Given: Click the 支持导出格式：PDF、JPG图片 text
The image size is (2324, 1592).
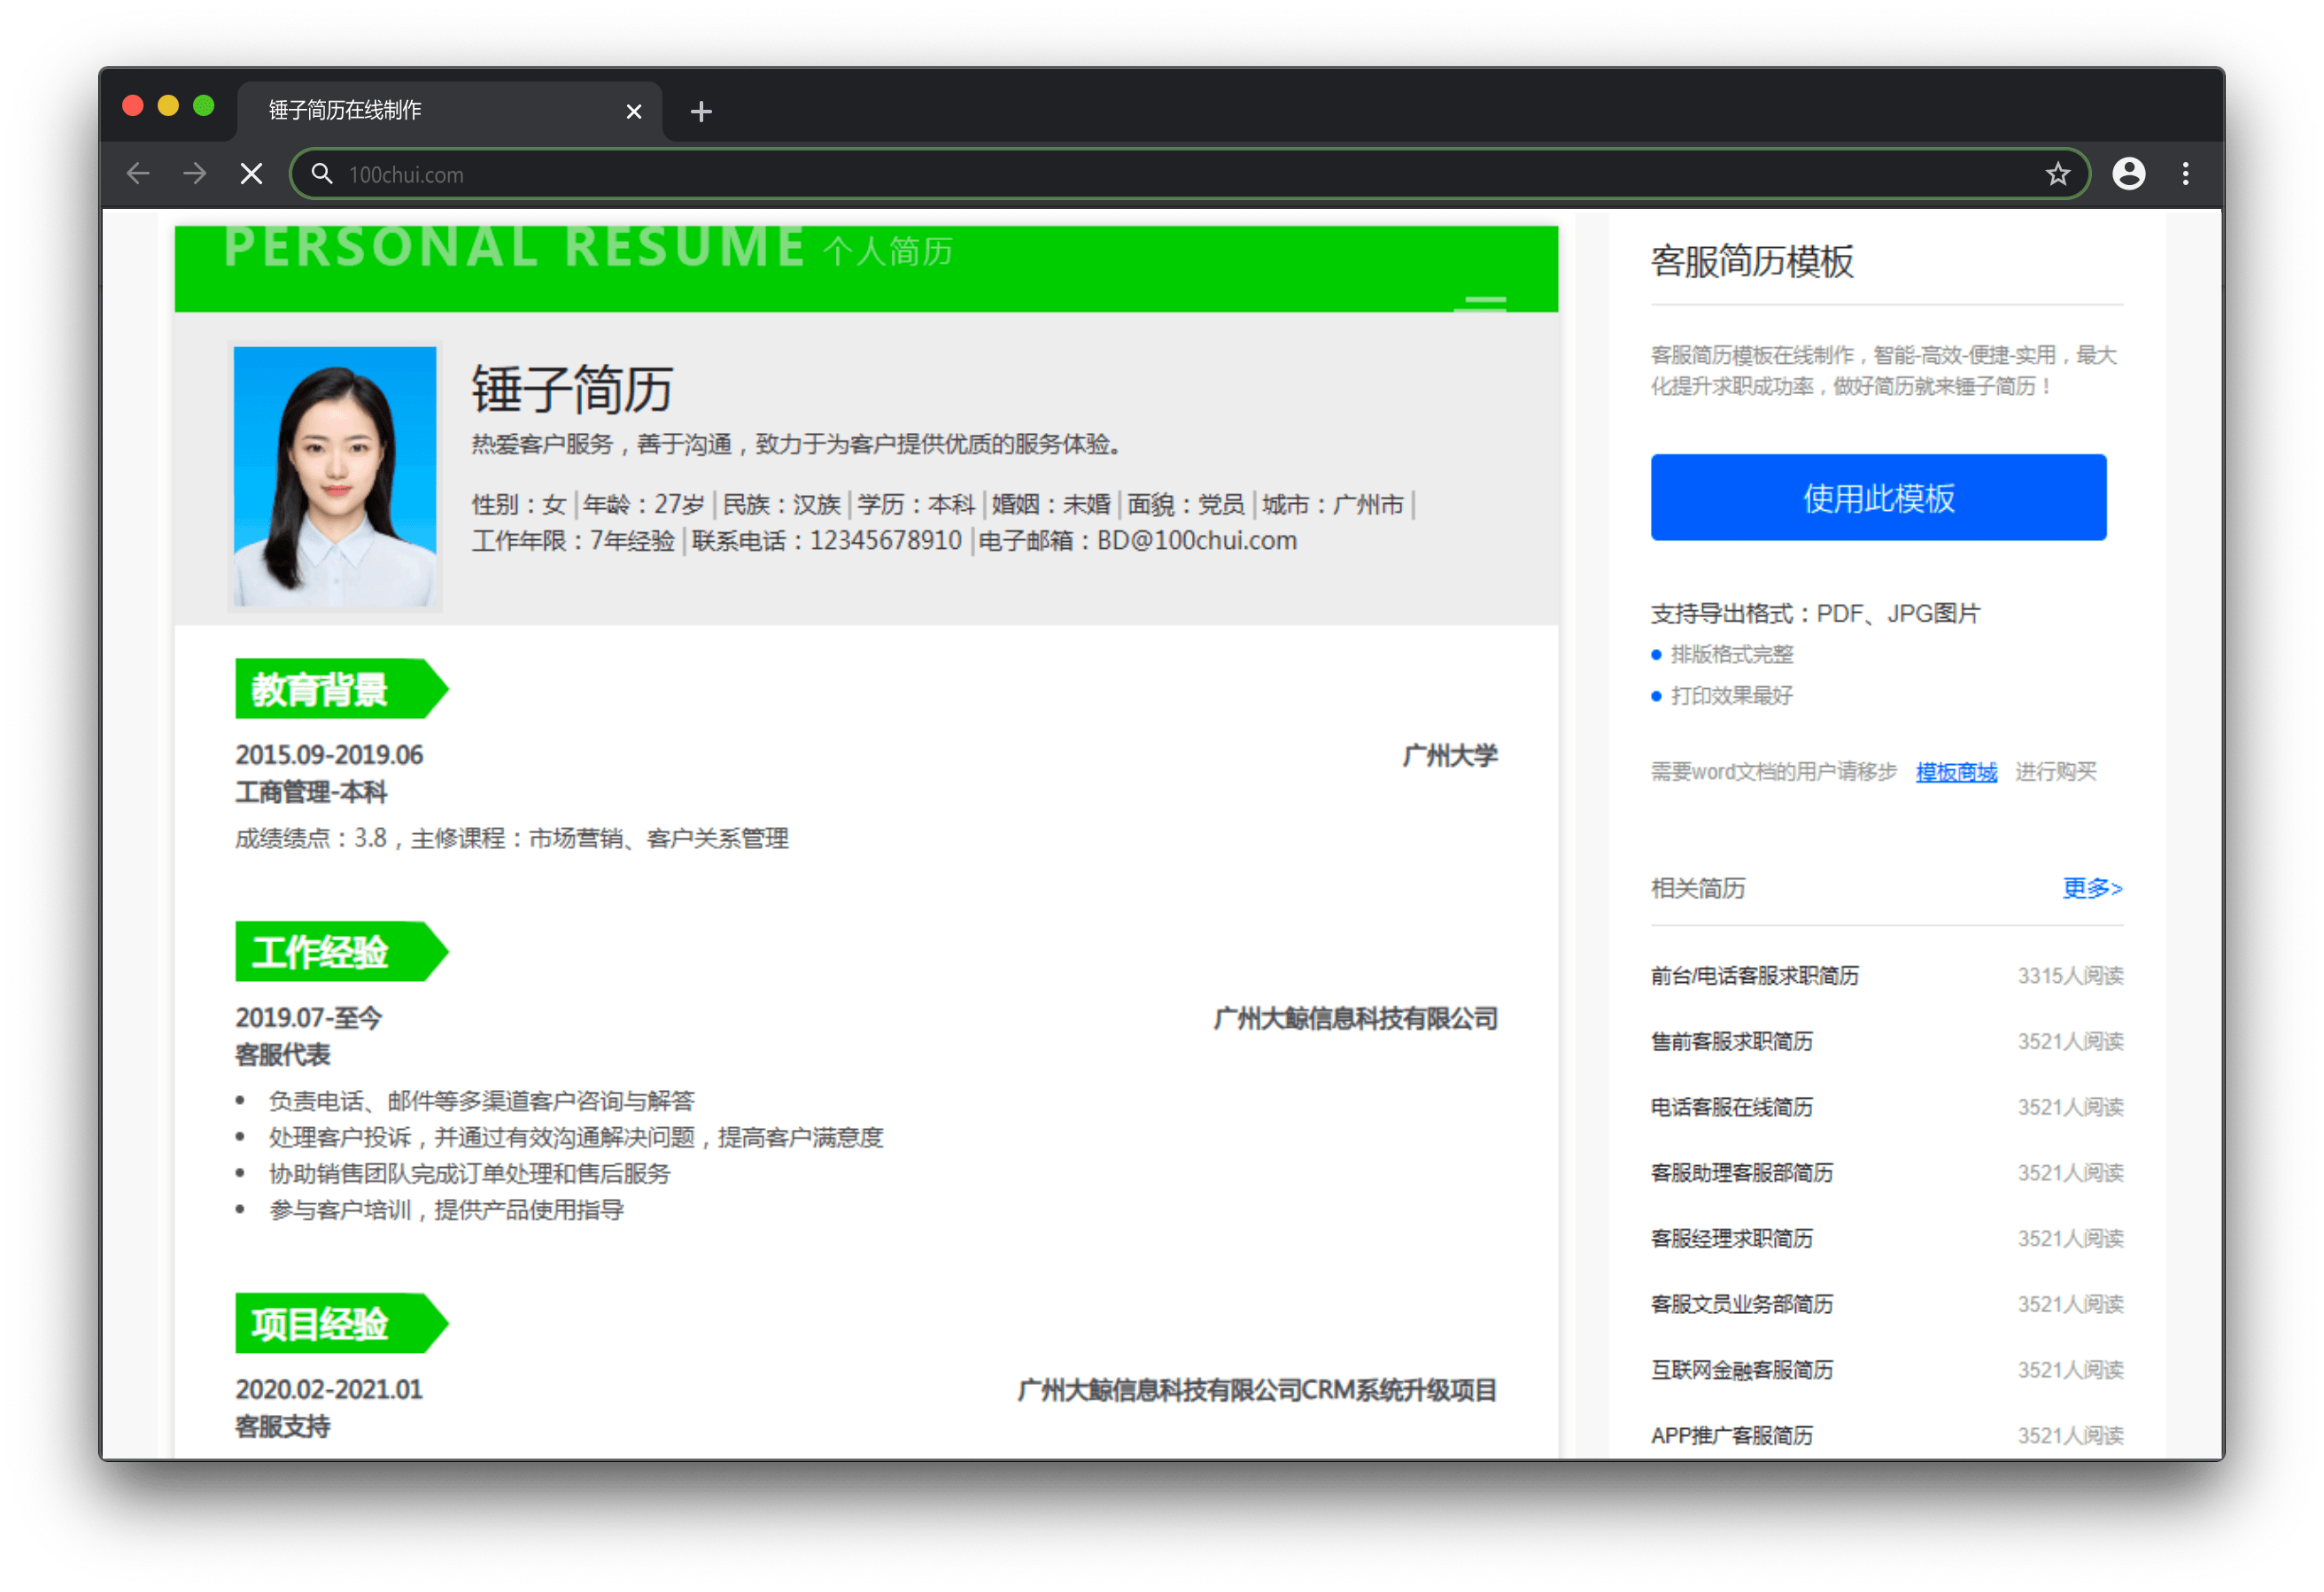Looking at the screenshot, I should point(1815,613).
